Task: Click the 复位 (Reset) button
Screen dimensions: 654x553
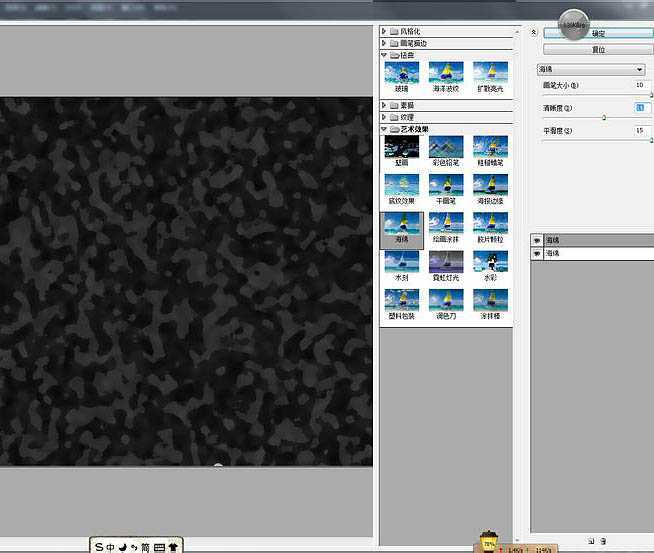Action: pyautogui.click(x=599, y=50)
